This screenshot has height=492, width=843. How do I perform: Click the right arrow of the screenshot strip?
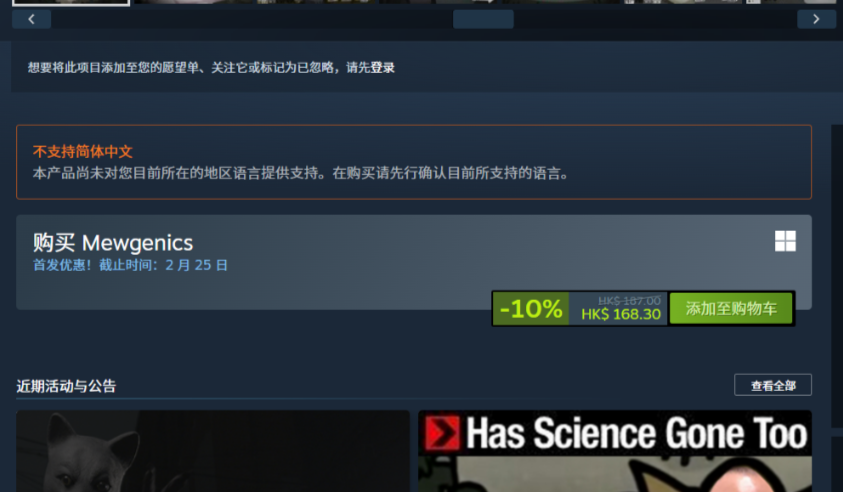(x=816, y=19)
